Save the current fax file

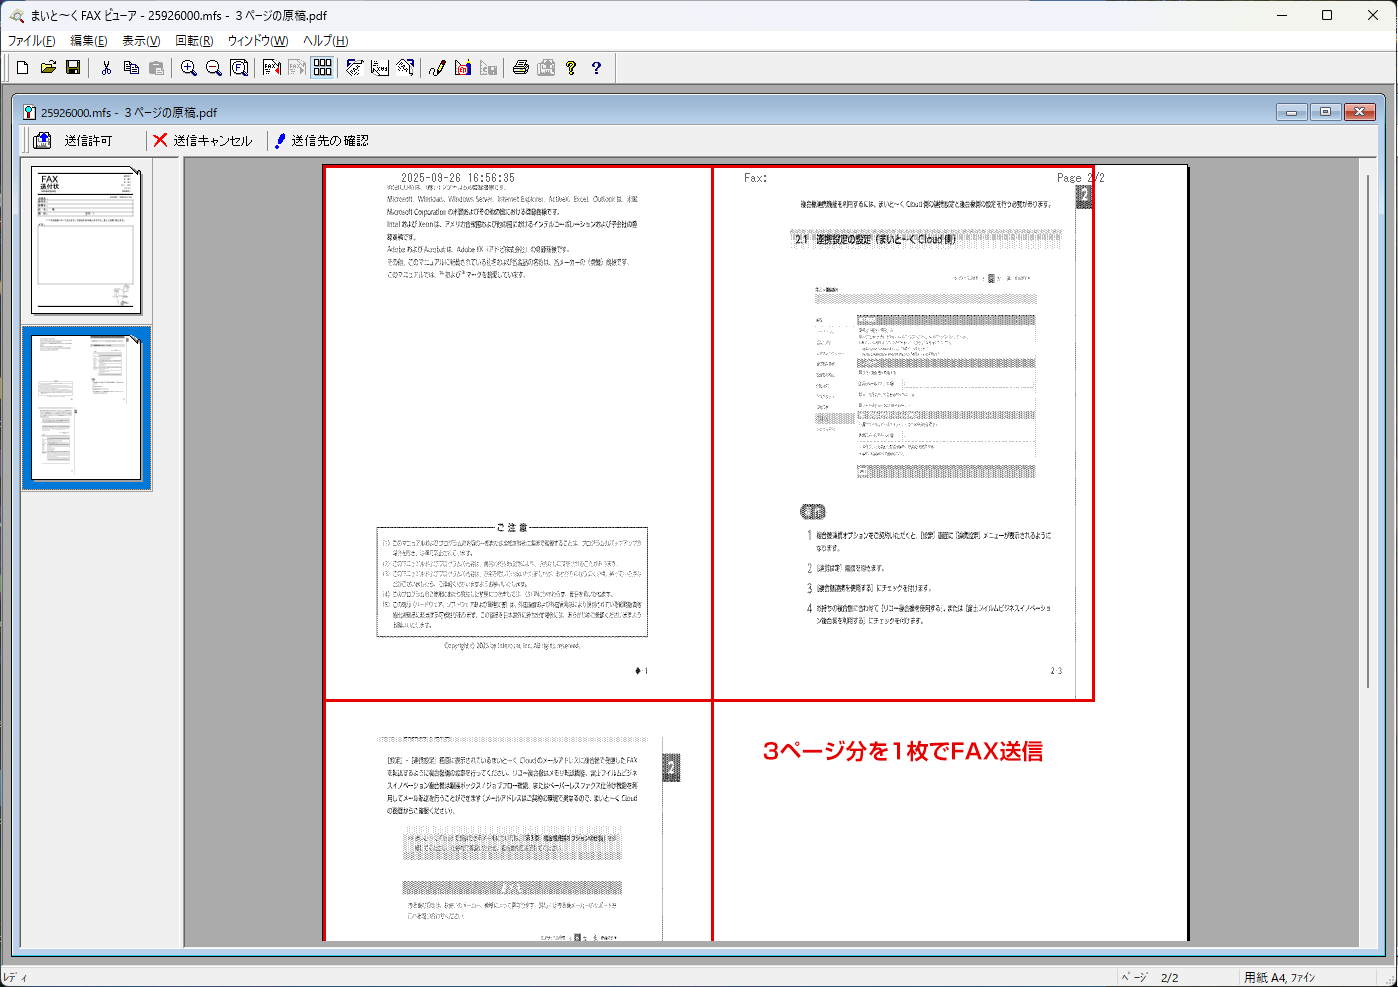(73, 67)
